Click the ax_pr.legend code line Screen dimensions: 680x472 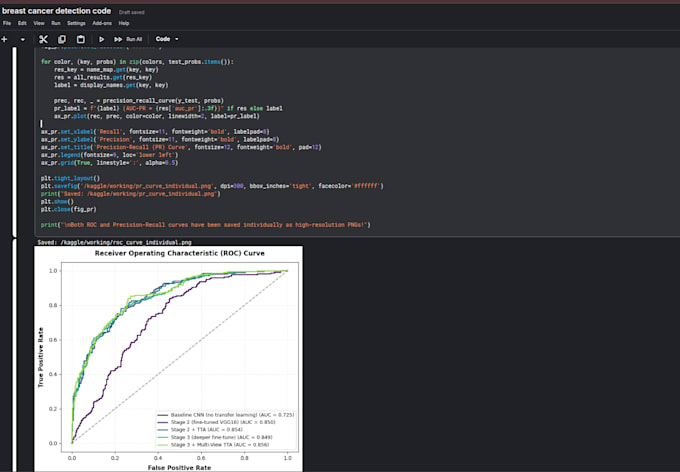pos(109,155)
